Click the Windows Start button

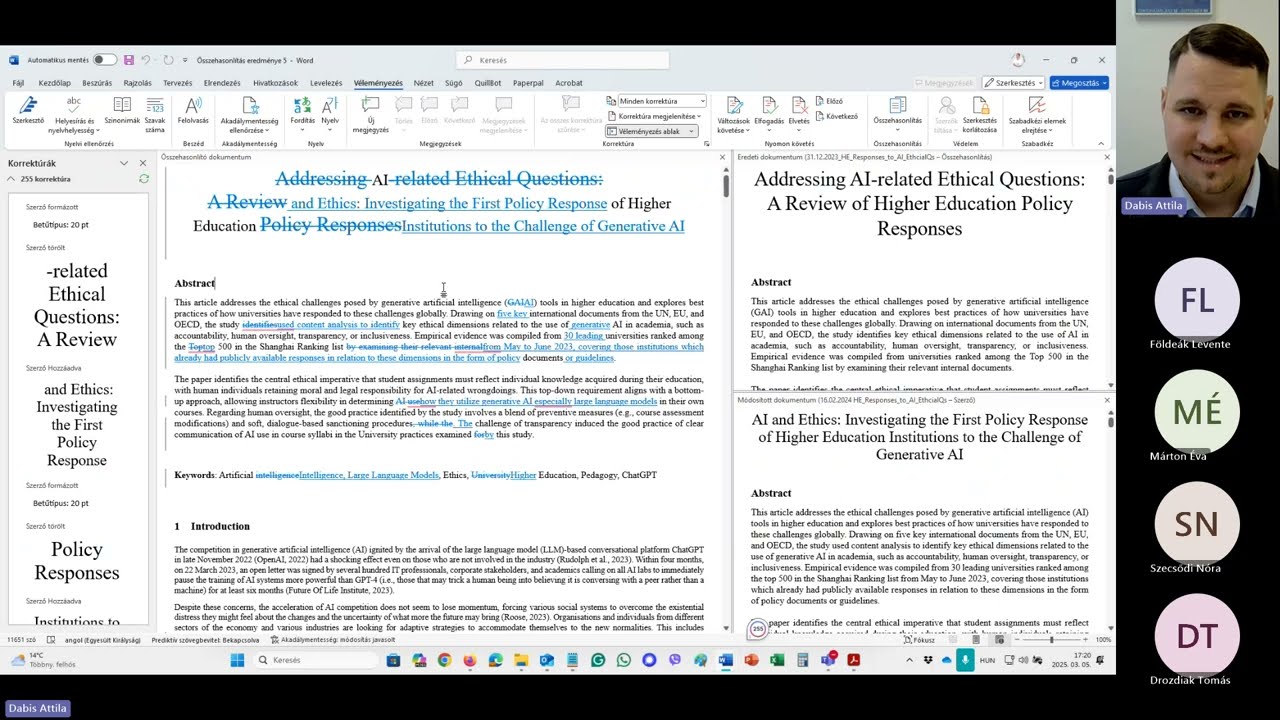click(x=237, y=660)
